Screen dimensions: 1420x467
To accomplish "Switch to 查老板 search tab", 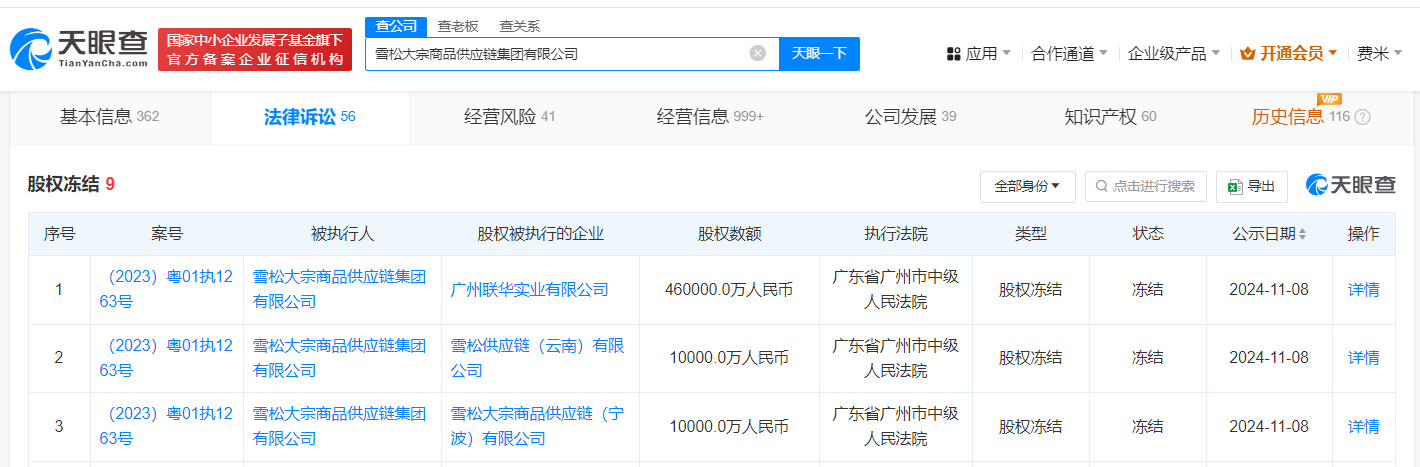I will (x=457, y=26).
